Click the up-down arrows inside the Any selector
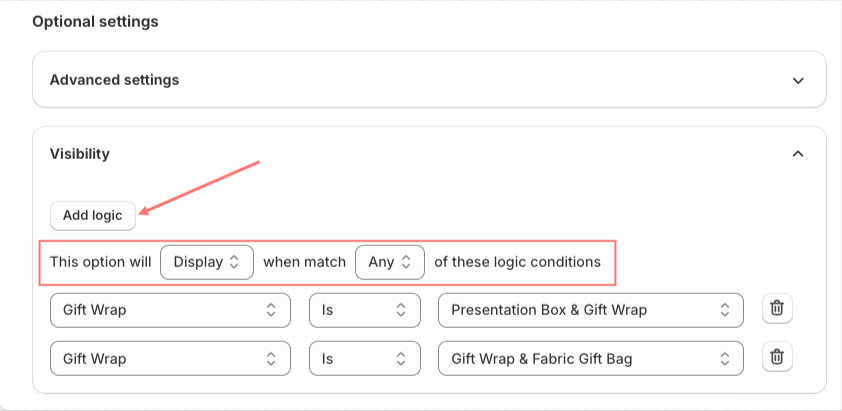The height and width of the screenshot is (411, 842). pyautogui.click(x=406, y=262)
